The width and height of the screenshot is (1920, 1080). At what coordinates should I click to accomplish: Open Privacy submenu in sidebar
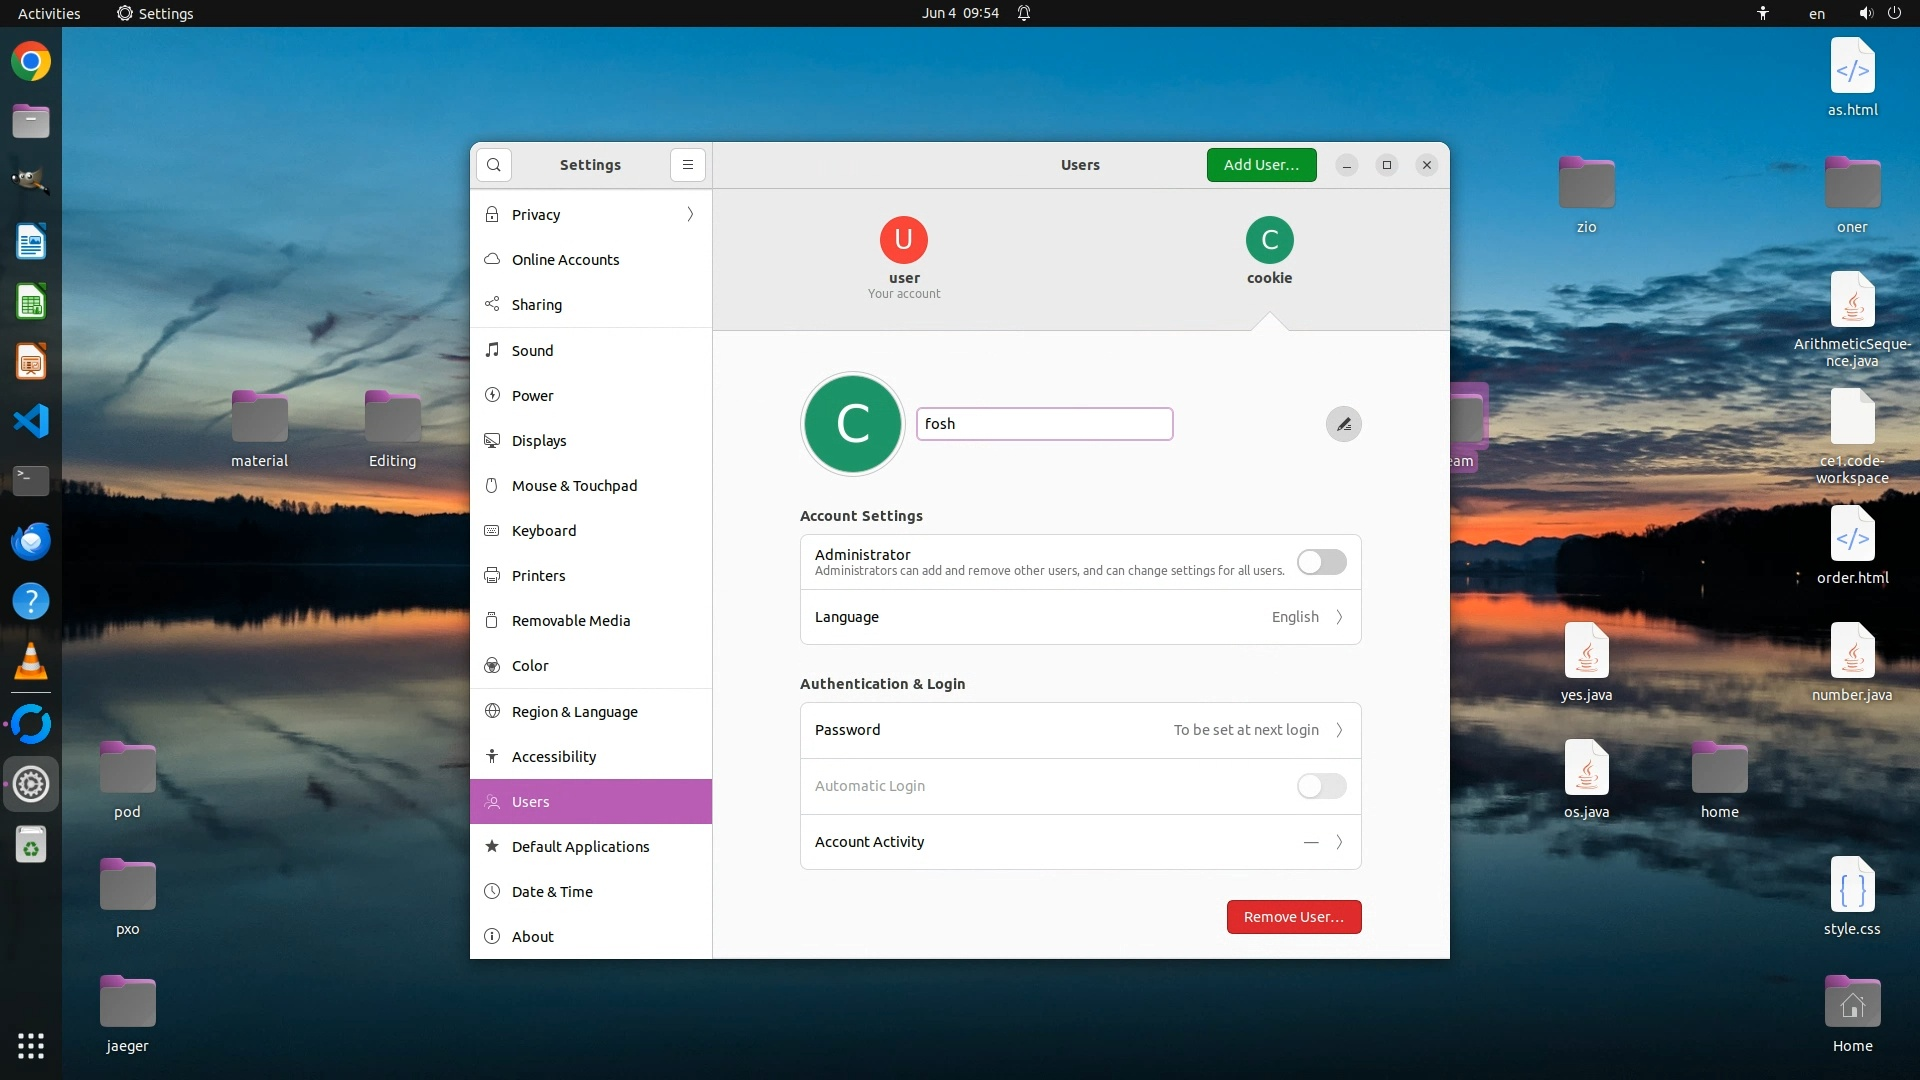click(x=590, y=215)
